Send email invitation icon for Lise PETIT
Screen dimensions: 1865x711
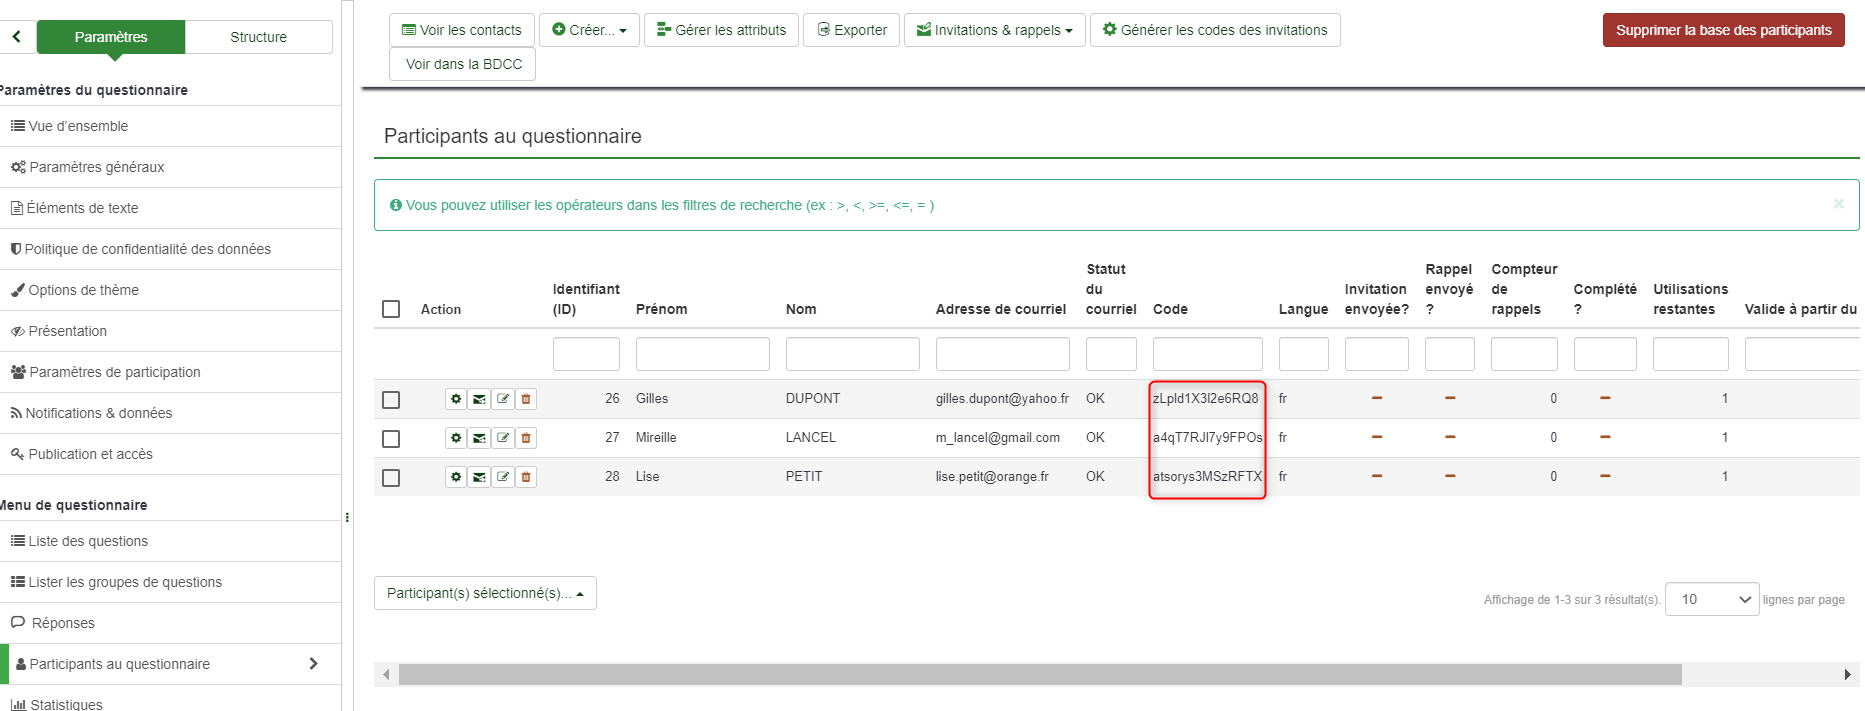(480, 477)
